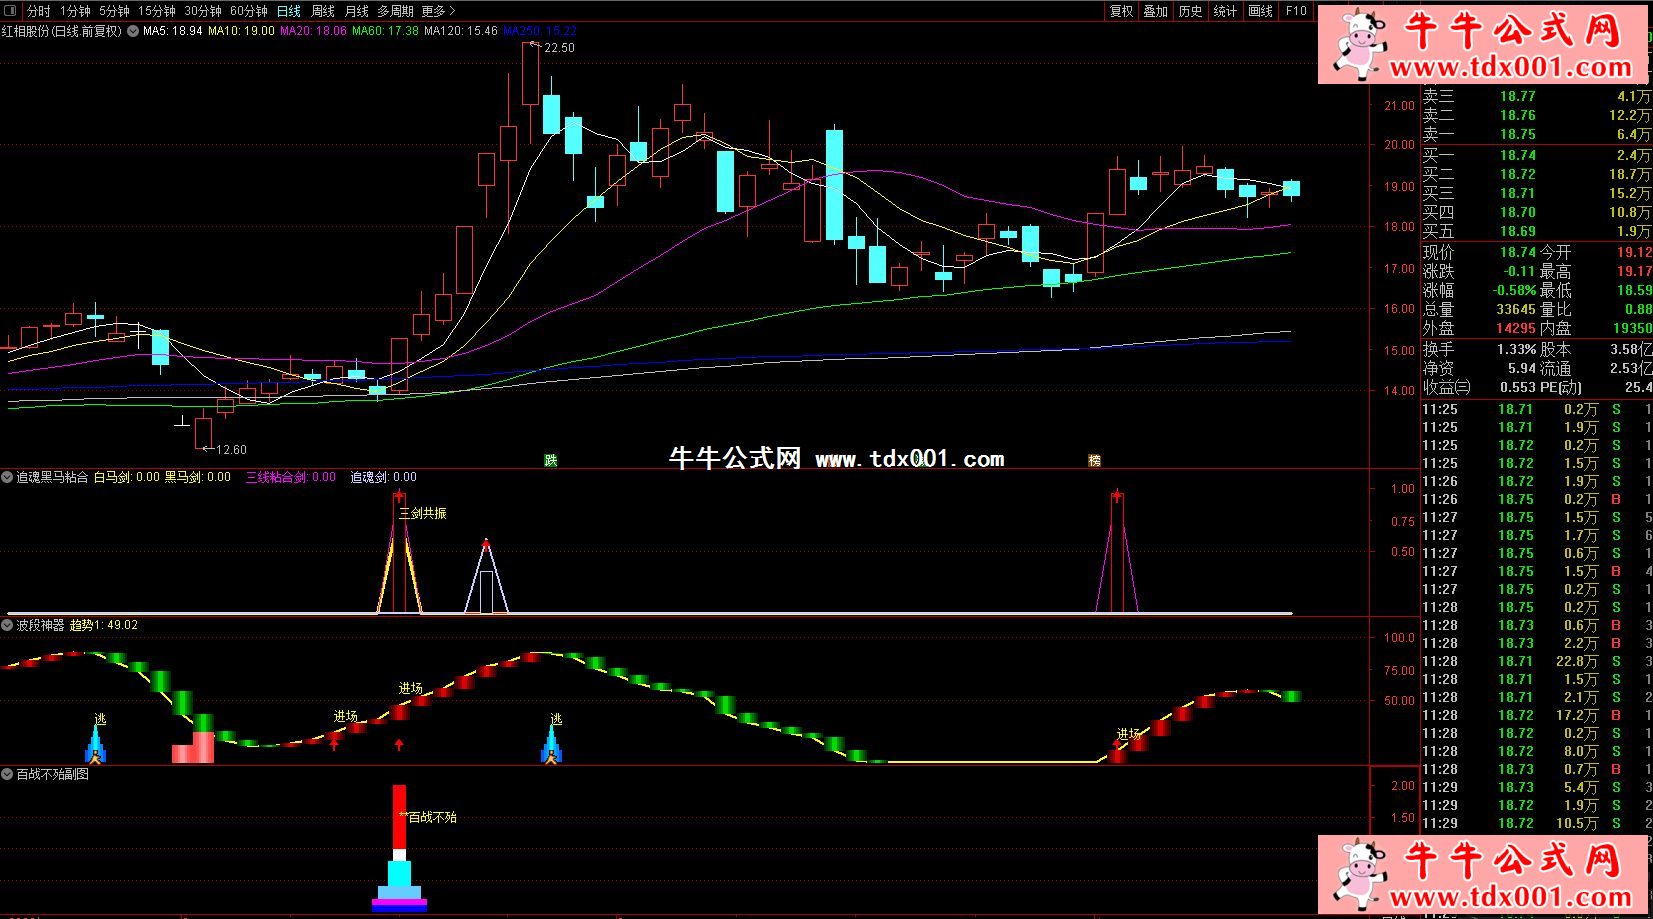
Task: Click the 红相股份(日线.前复权) title
Action: tap(62, 31)
